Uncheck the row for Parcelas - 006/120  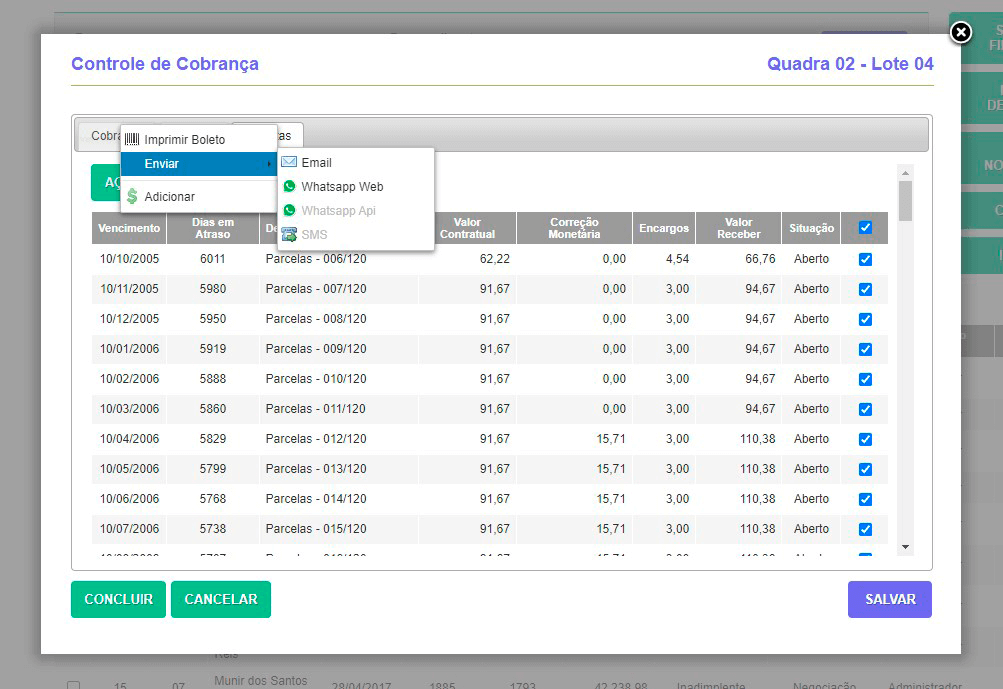pyautogui.click(x=865, y=259)
